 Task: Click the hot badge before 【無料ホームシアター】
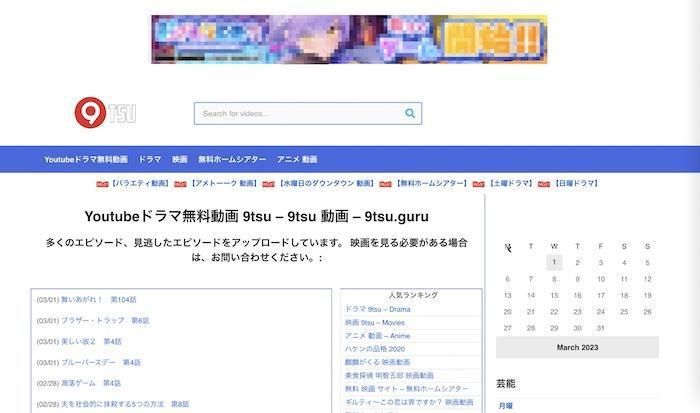(385, 184)
